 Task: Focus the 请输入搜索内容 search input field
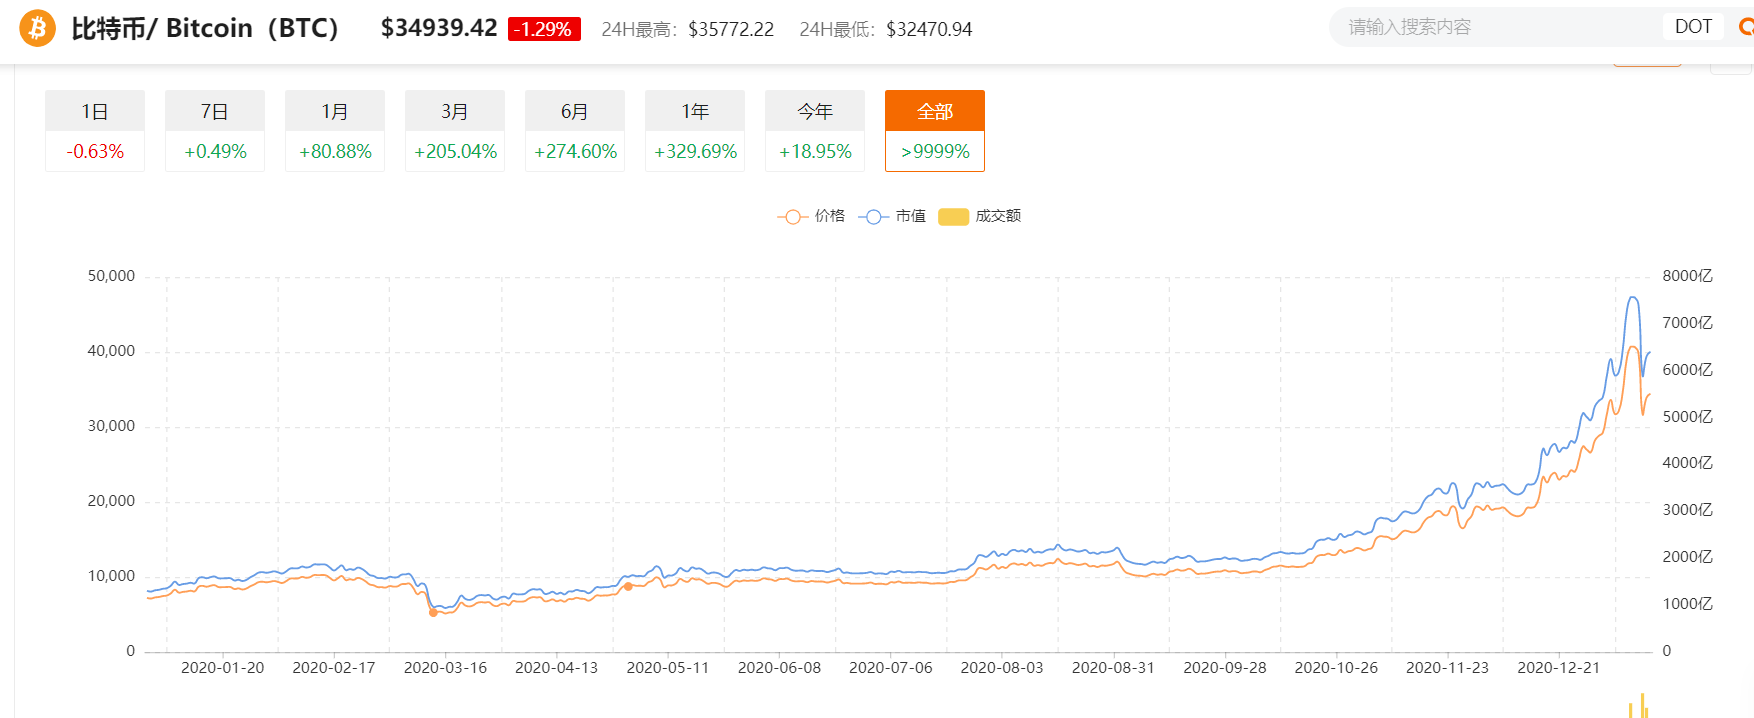(x=1490, y=27)
